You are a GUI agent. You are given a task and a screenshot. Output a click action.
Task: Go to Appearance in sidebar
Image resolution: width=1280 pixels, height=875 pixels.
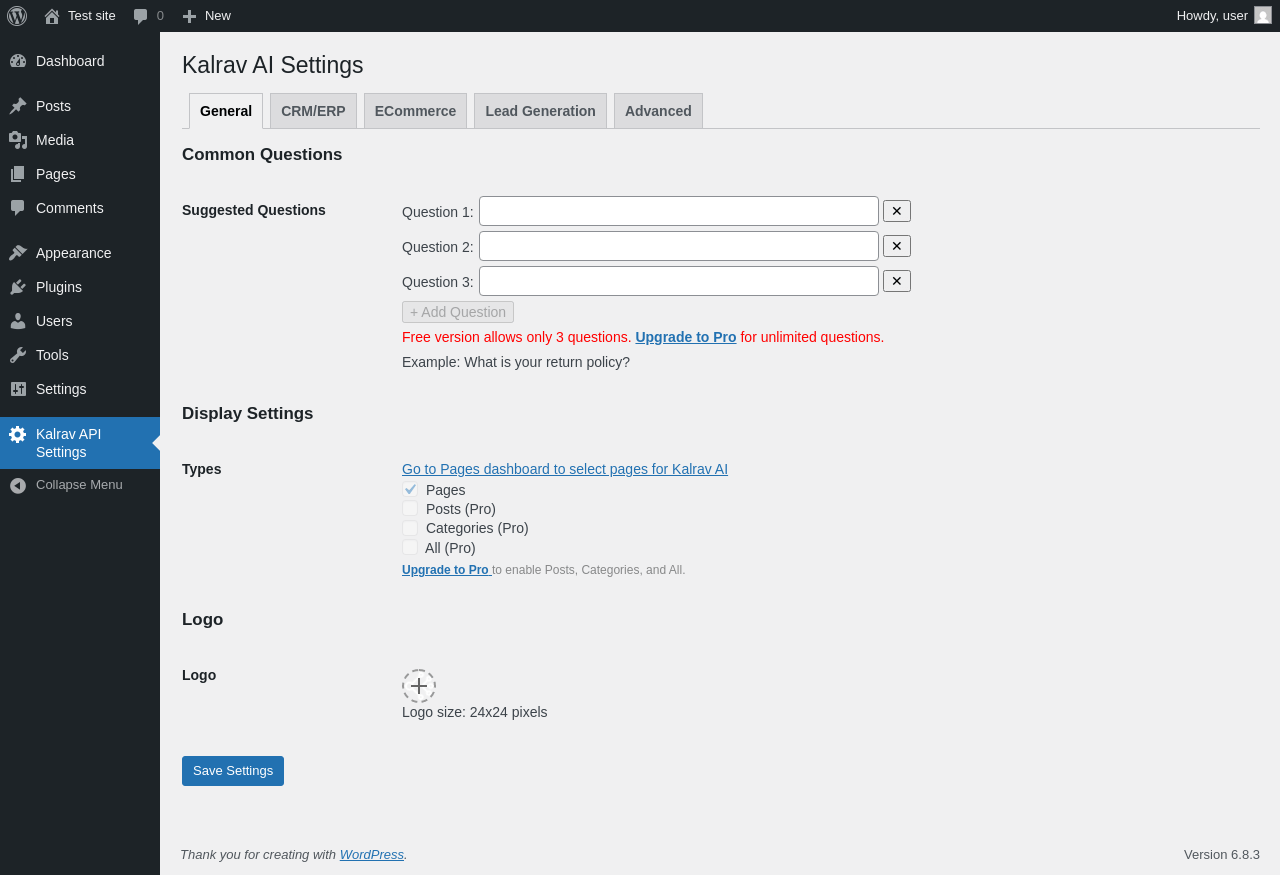pyautogui.click(x=73, y=253)
